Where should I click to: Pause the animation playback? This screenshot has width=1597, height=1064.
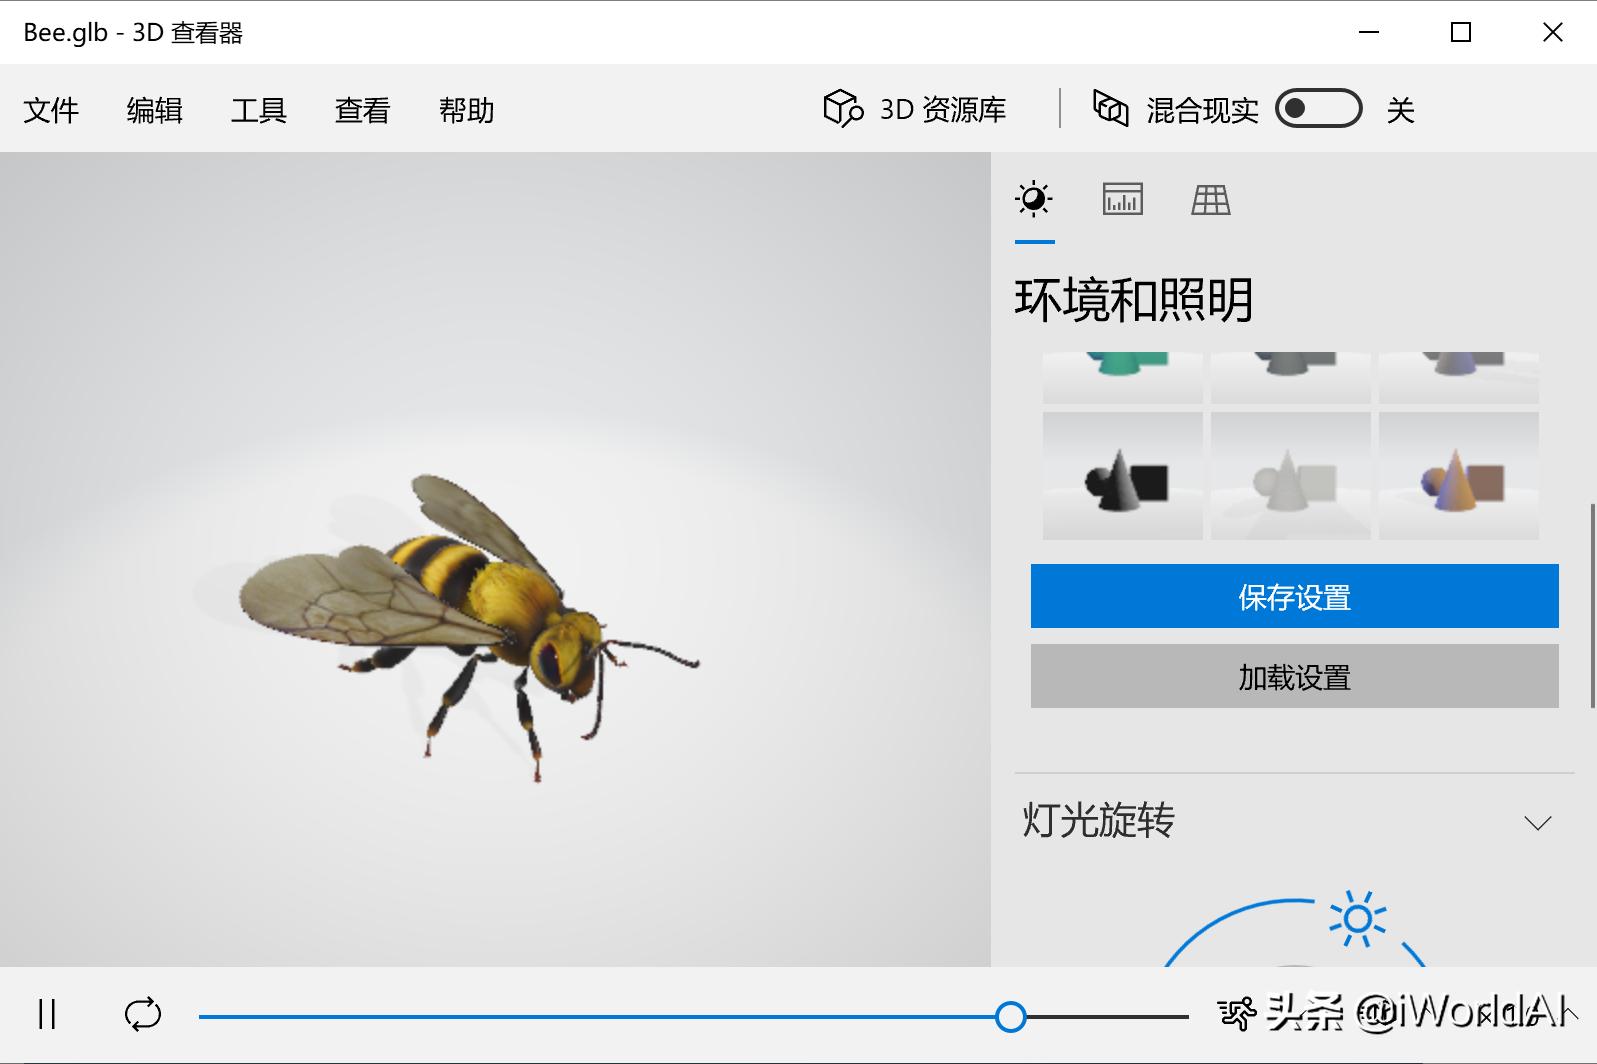[47, 1014]
